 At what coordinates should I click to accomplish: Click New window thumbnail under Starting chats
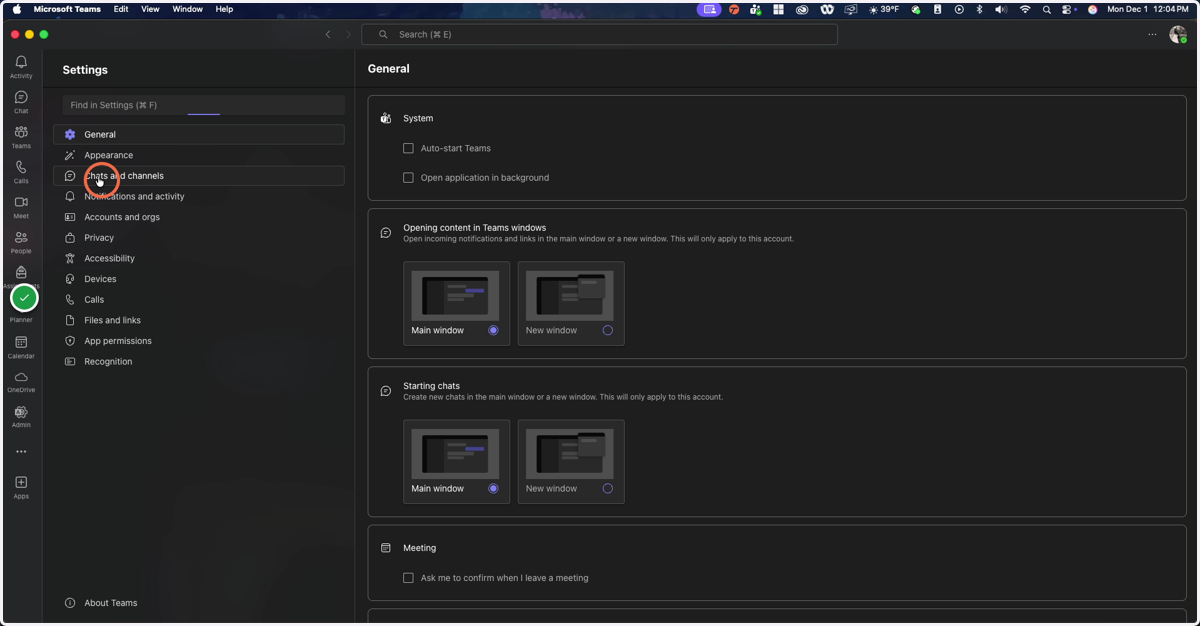[571, 455]
